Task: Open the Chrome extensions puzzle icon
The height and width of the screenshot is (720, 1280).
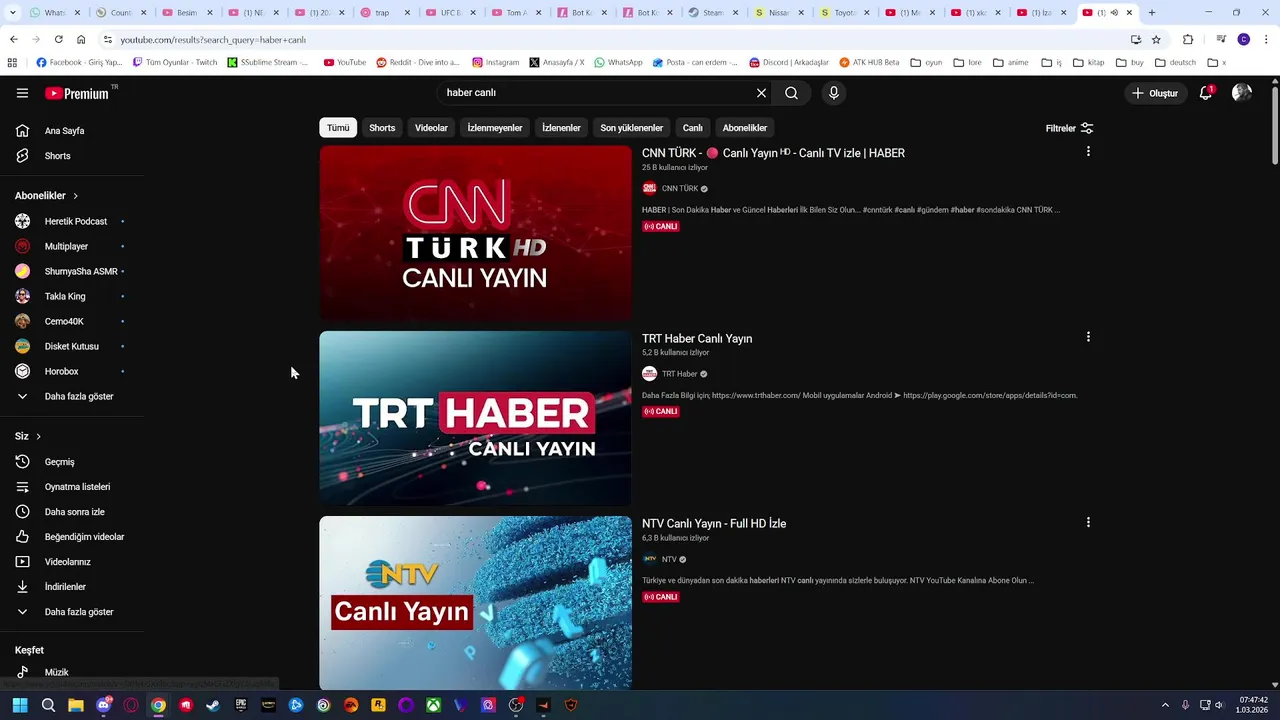Action: (x=1188, y=39)
